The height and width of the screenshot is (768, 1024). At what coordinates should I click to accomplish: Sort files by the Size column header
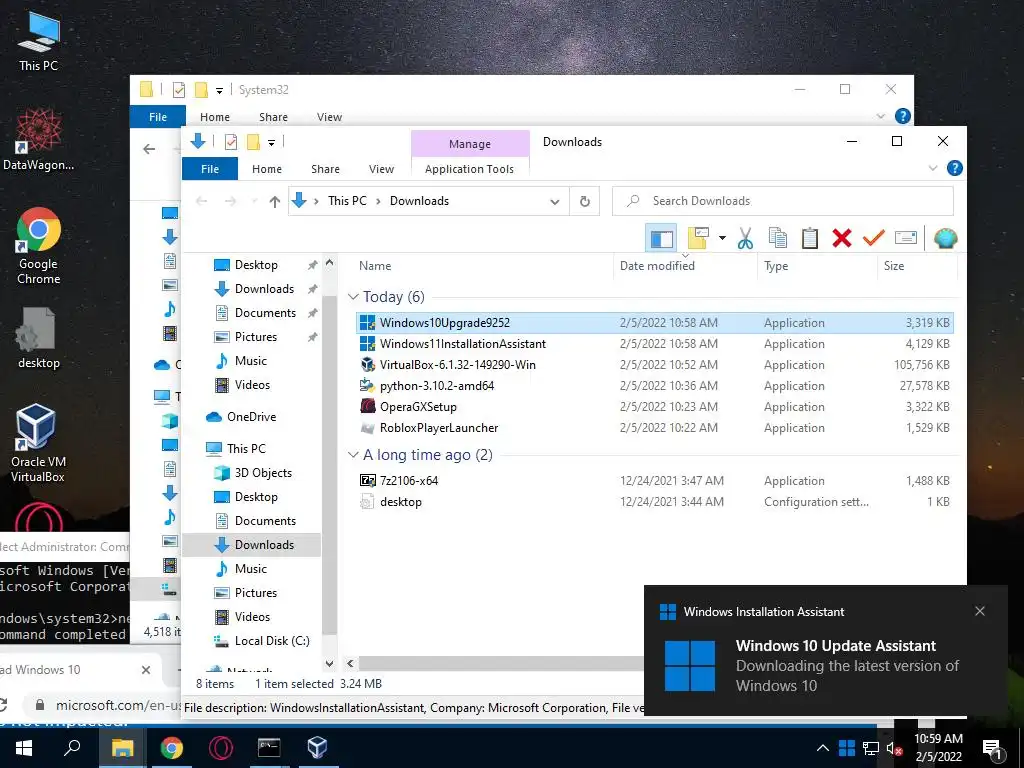[894, 266]
